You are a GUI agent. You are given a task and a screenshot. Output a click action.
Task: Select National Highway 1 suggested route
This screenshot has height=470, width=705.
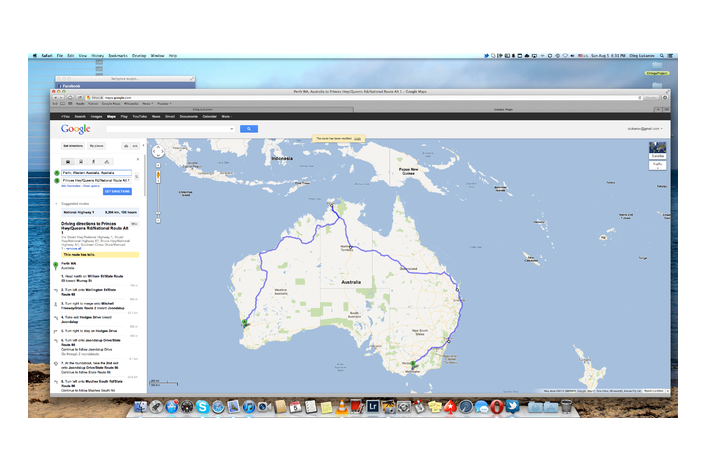pos(100,212)
